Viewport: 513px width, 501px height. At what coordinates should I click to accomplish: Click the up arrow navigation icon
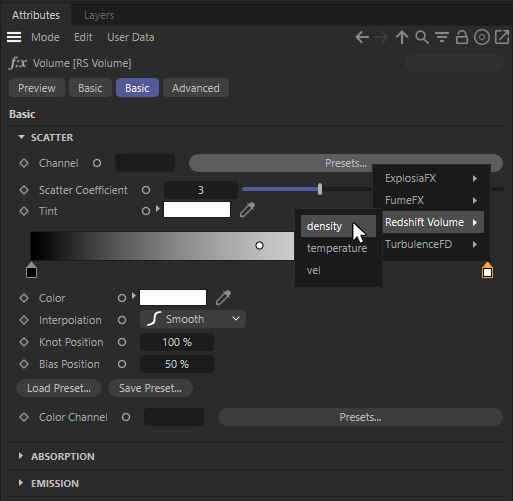(x=402, y=37)
